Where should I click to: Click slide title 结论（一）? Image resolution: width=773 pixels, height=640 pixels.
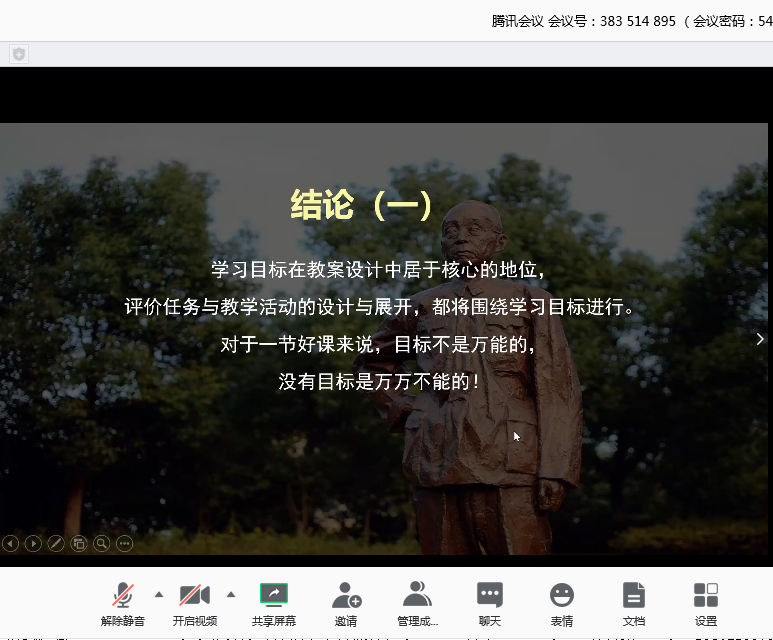click(x=361, y=205)
